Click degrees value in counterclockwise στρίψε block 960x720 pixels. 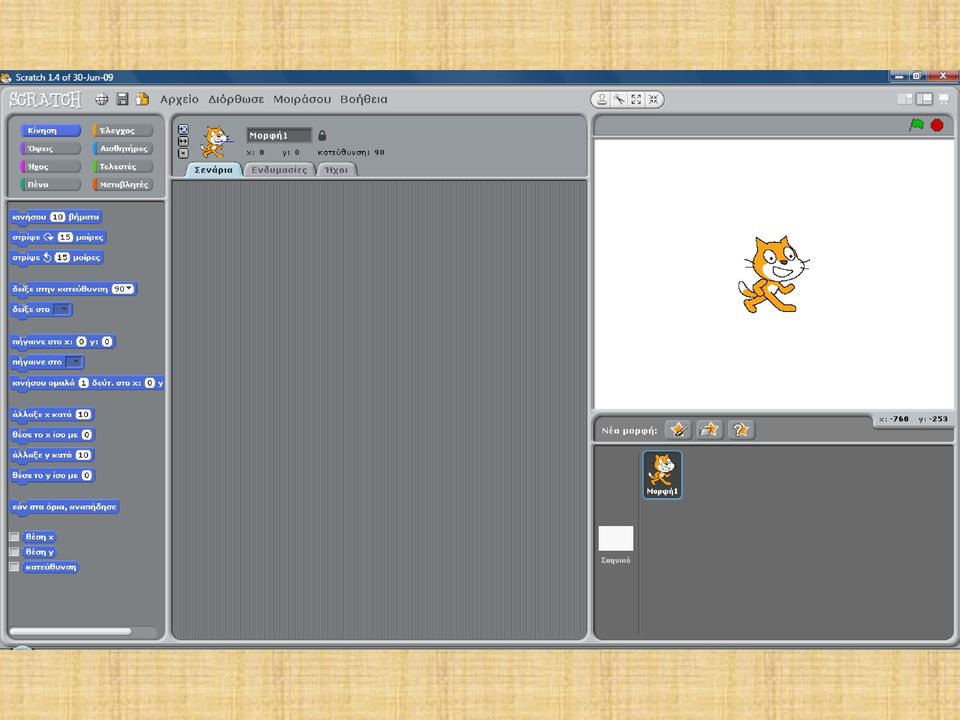[x=62, y=257]
